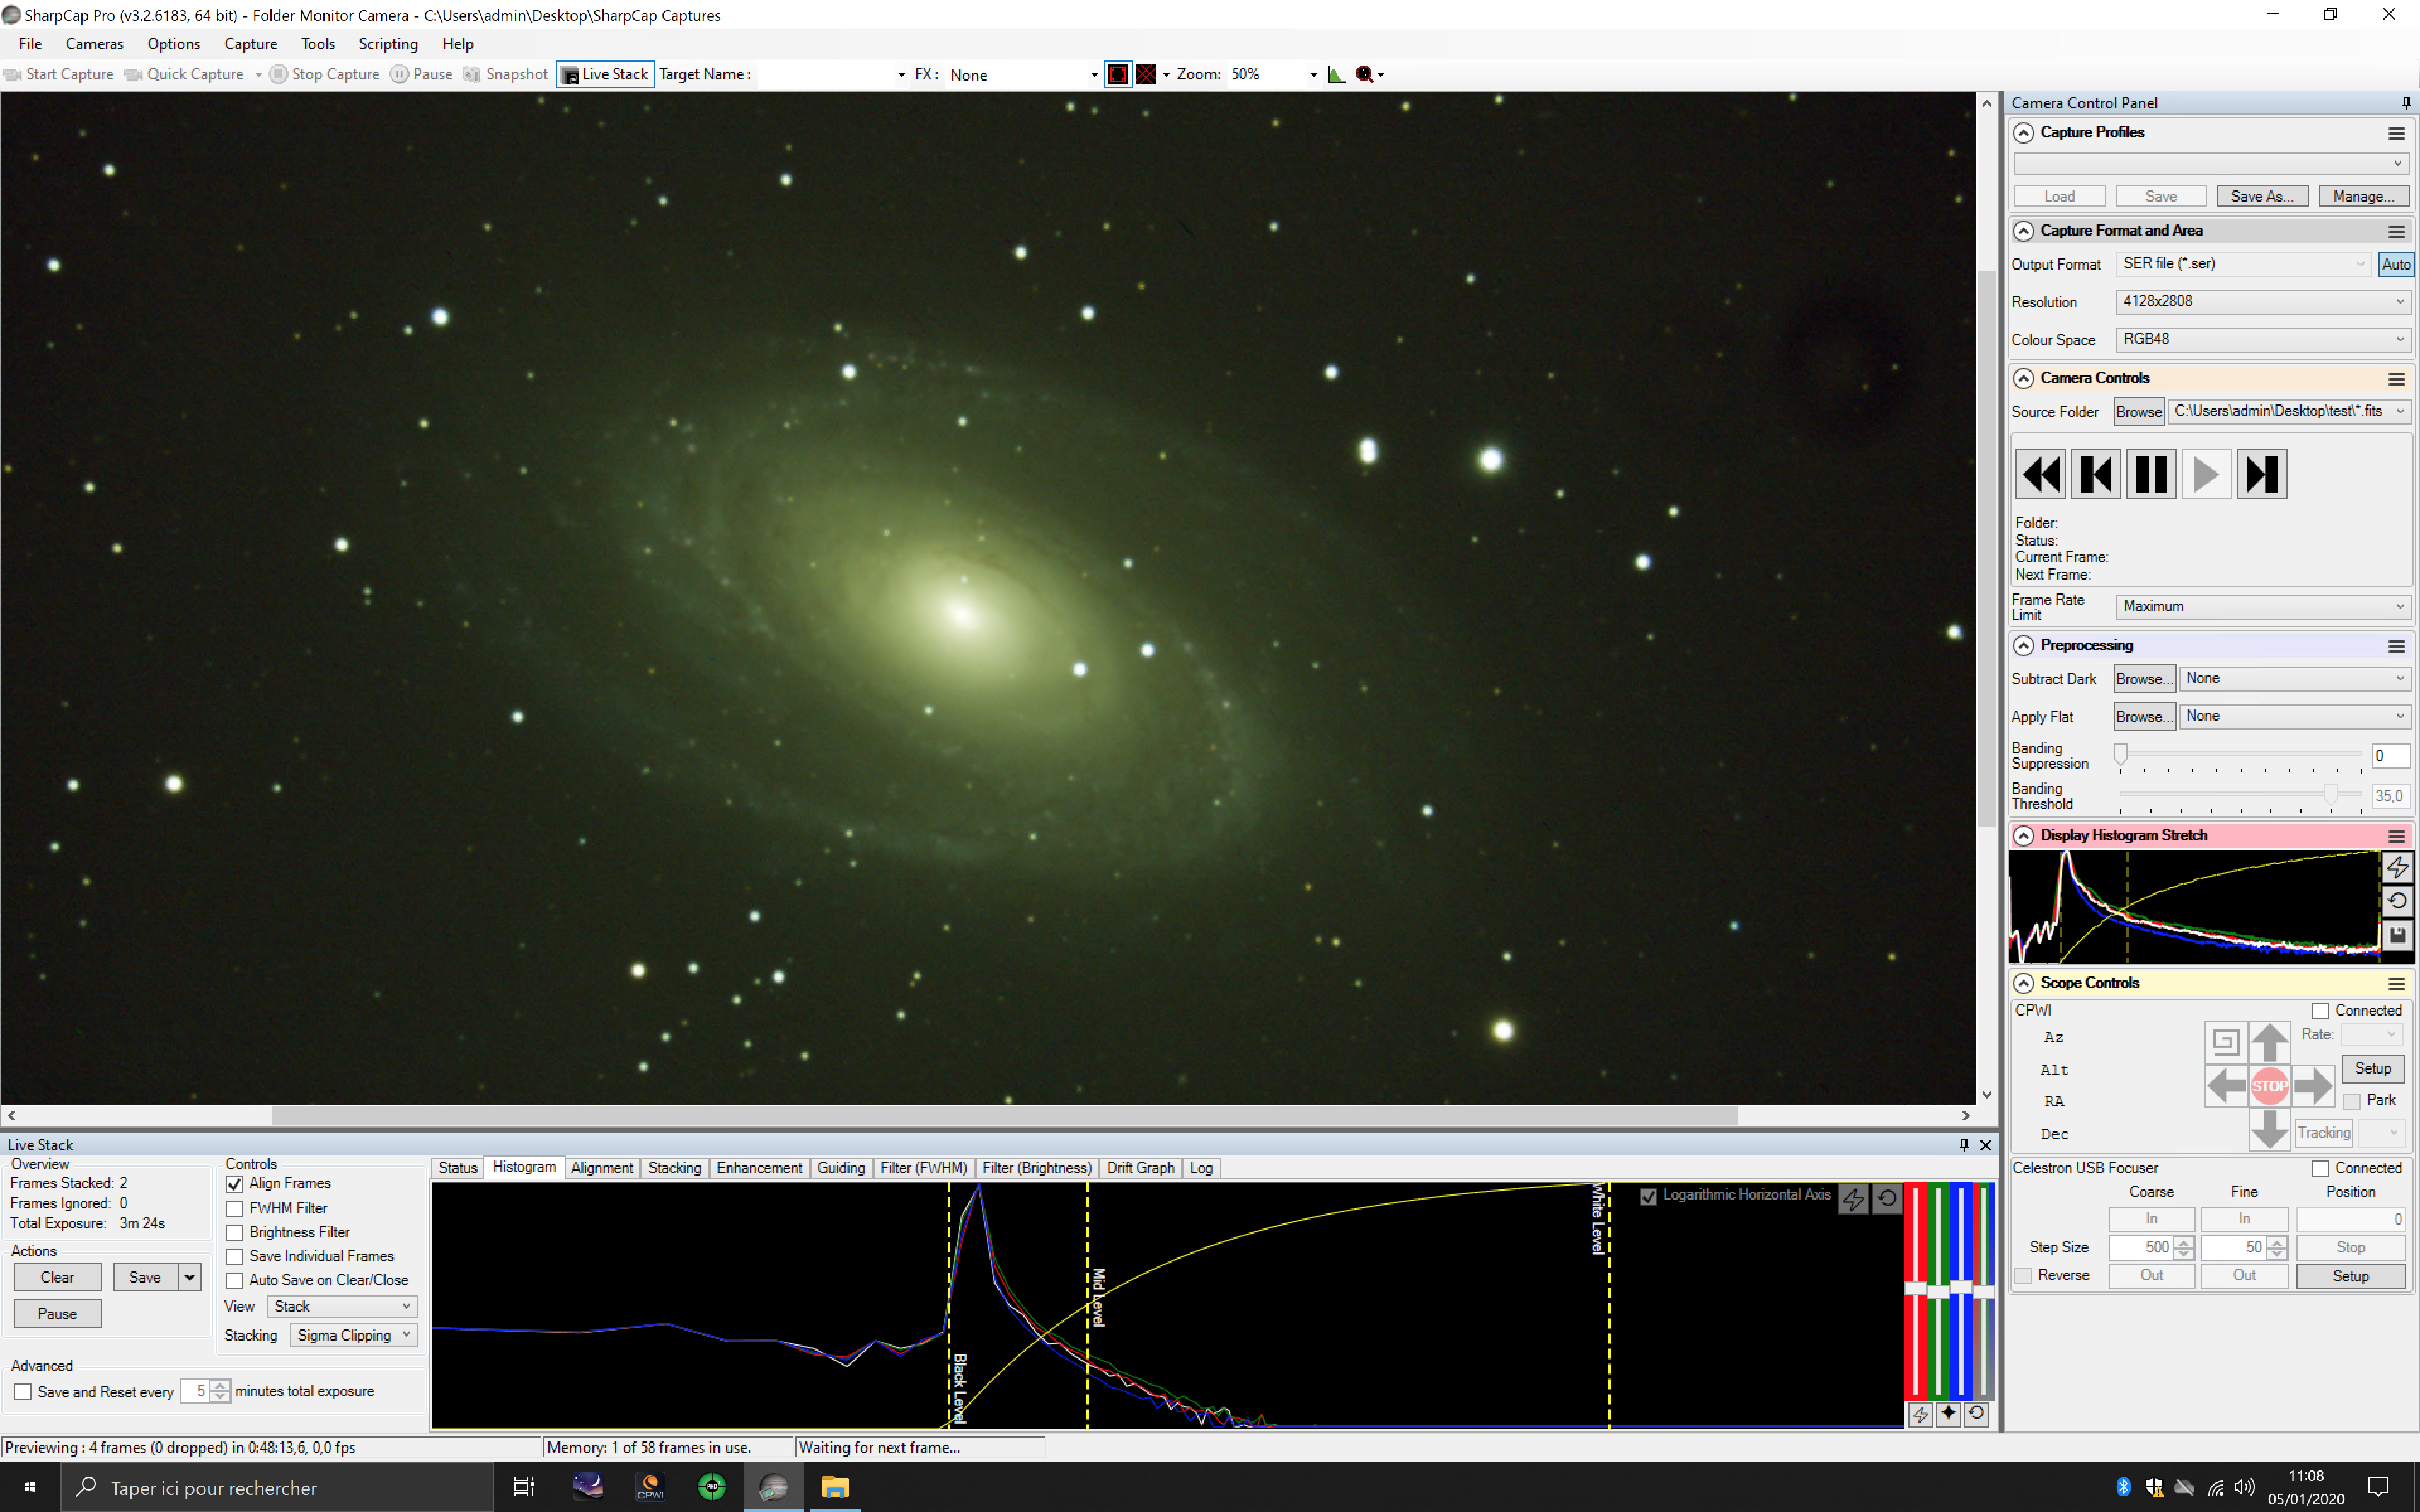Enable the Brightness Filter checkbox
Image resolution: width=2420 pixels, height=1512 pixels.
coord(235,1233)
